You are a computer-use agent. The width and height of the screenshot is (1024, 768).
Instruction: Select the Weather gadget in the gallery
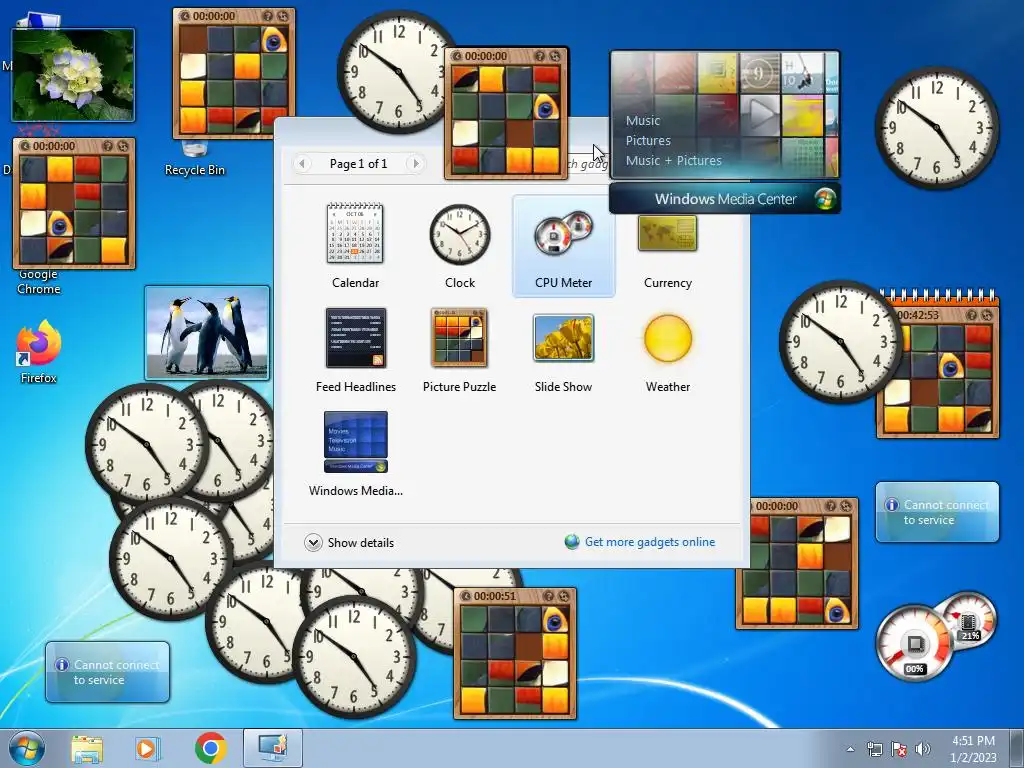coord(667,350)
